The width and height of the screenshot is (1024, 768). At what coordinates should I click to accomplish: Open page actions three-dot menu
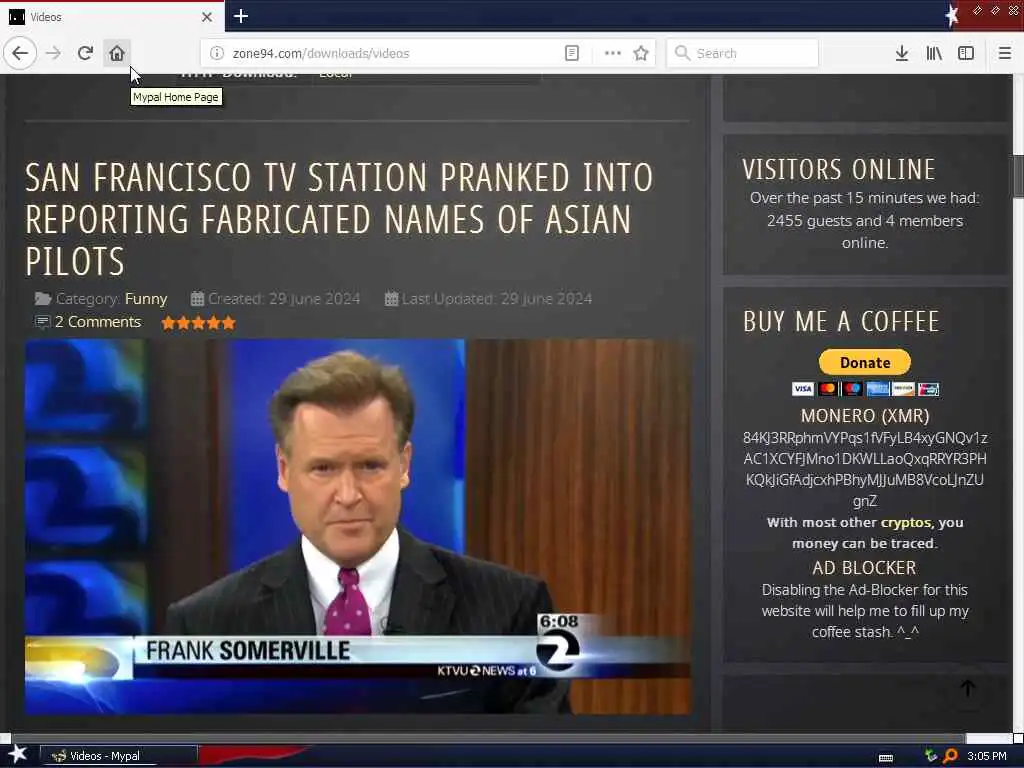[x=613, y=53]
